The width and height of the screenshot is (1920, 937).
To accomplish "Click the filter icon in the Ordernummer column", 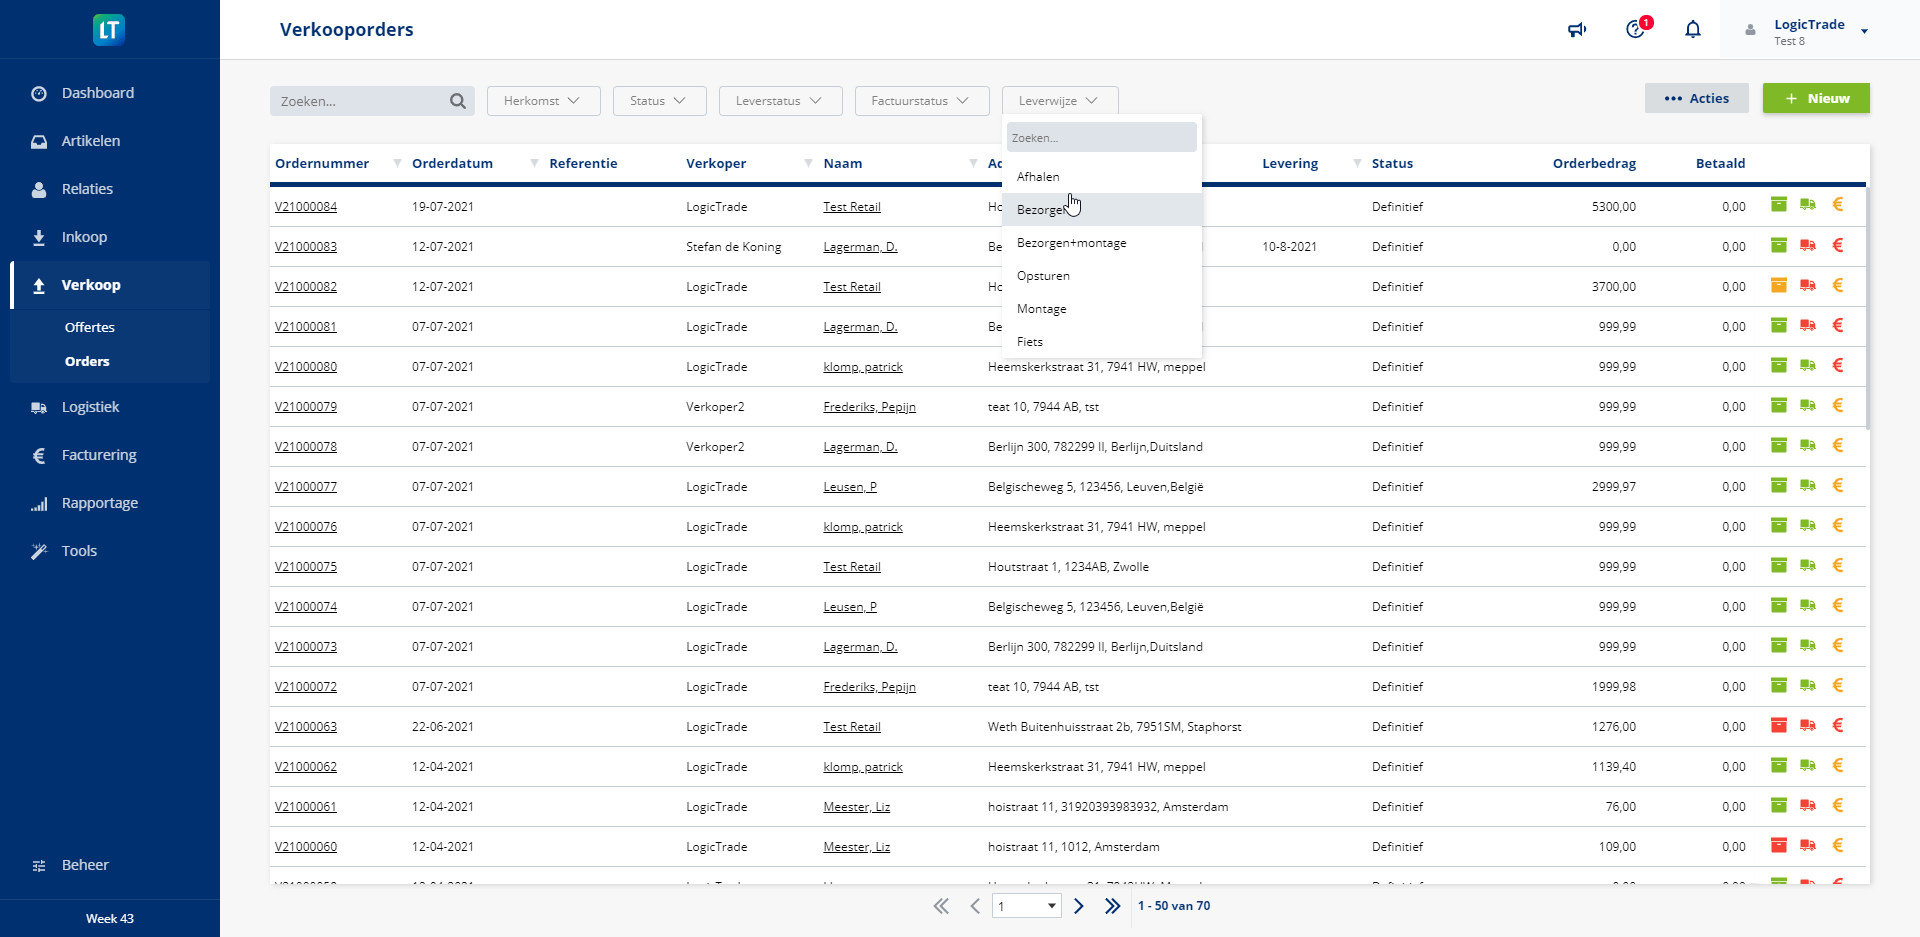I will pyautogui.click(x=397, y=163).
